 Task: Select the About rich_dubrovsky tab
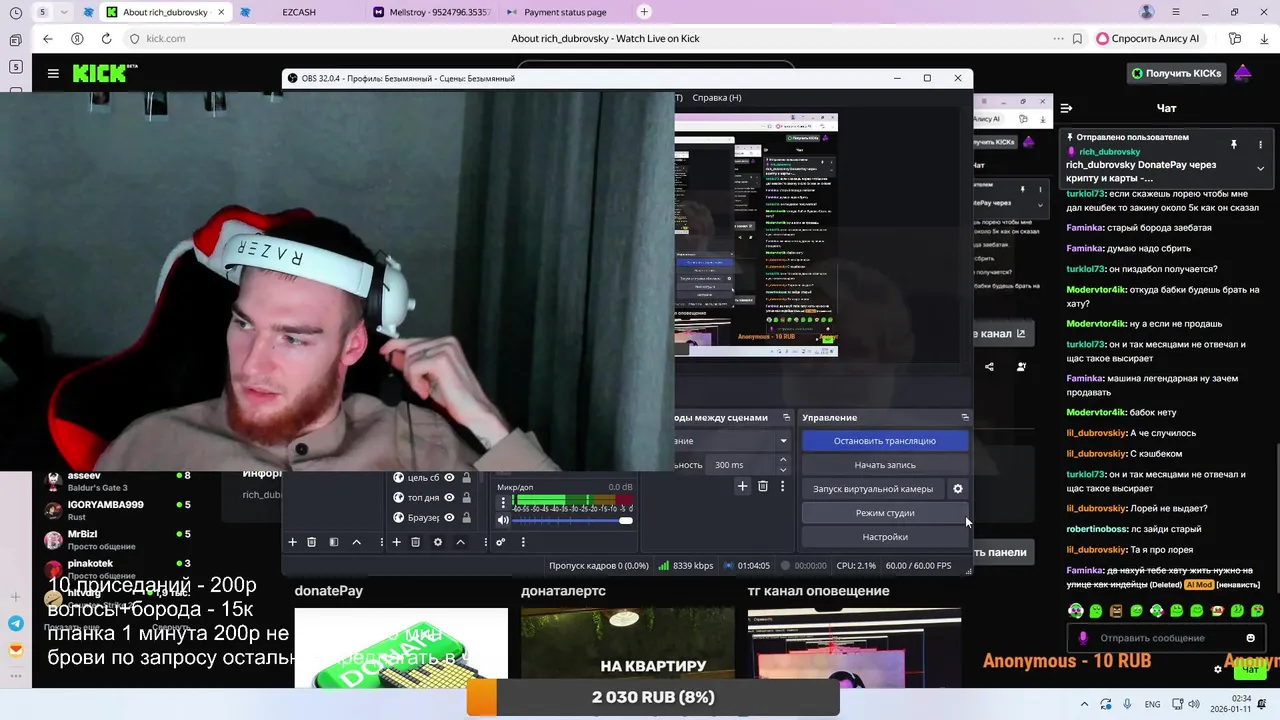165,12
